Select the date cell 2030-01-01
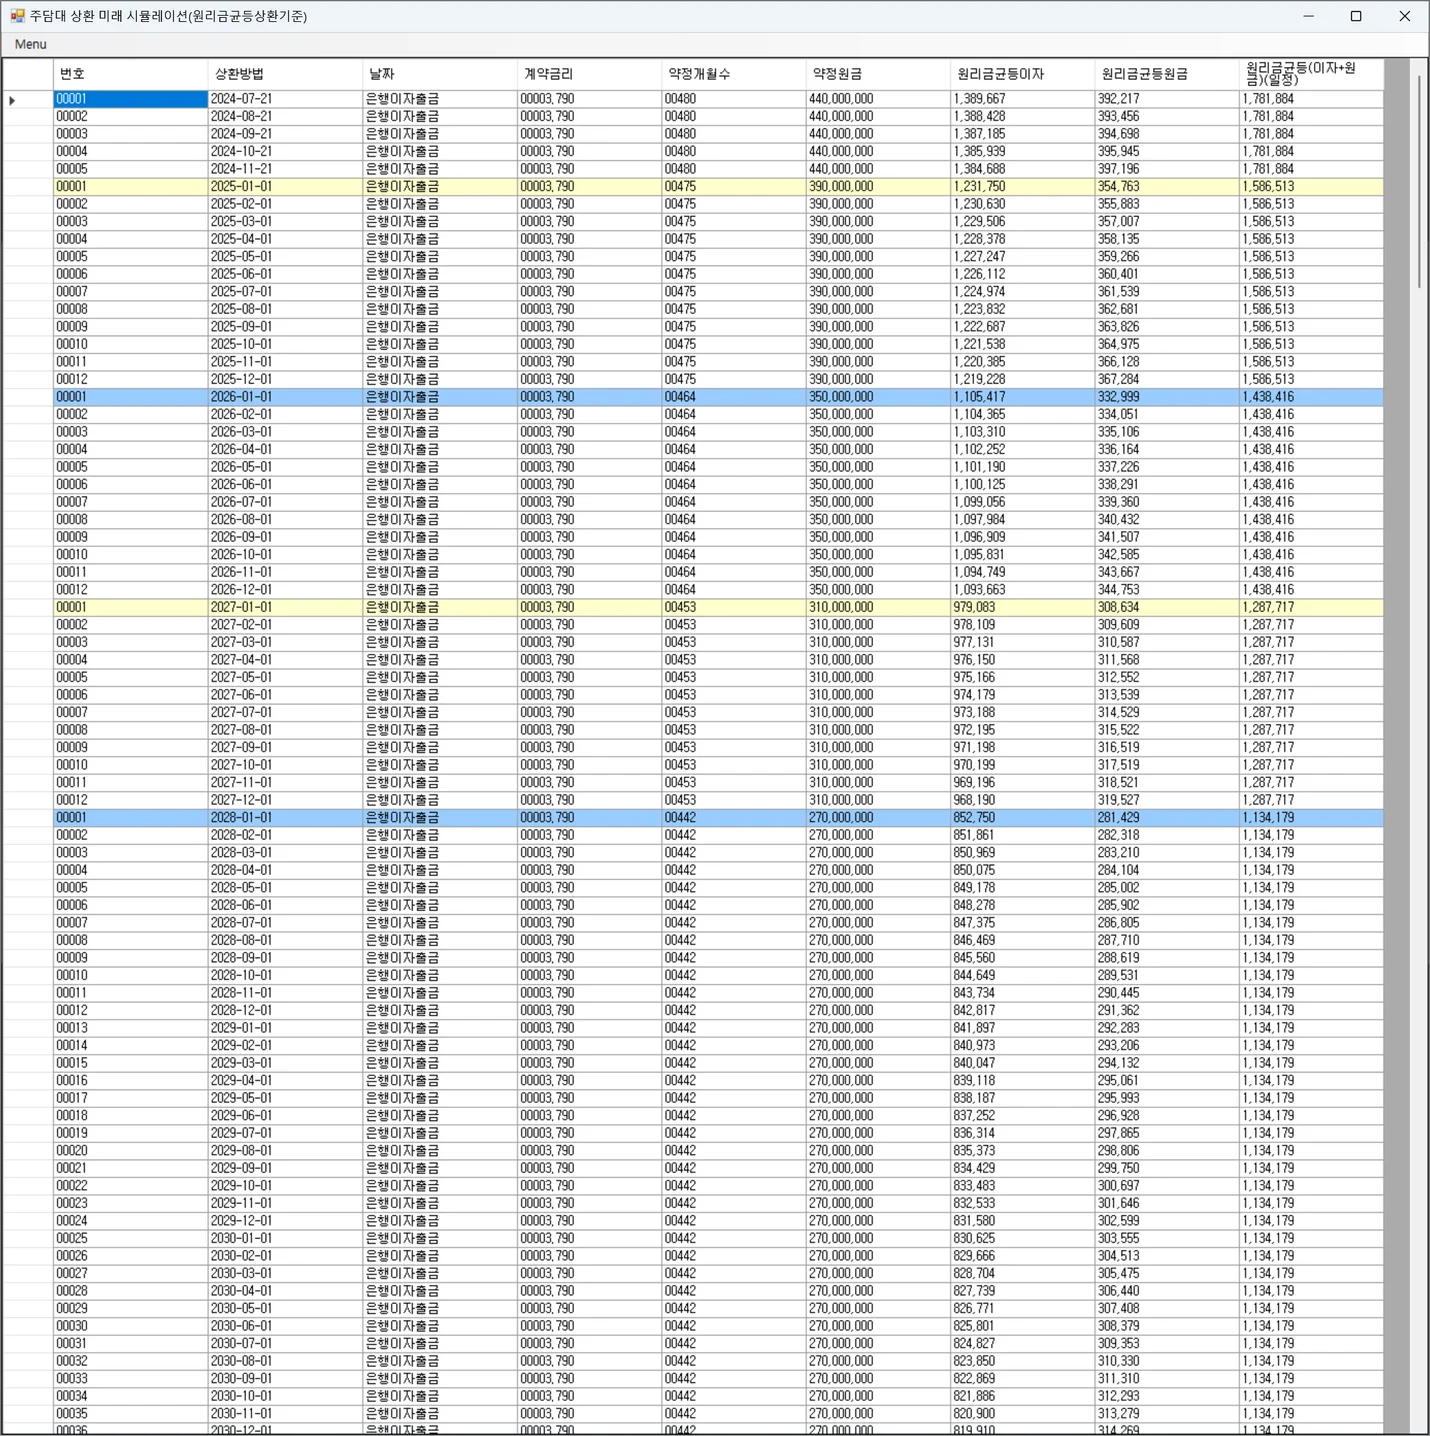The height and width of the screenshot is (1436, 1430). 285,1238
